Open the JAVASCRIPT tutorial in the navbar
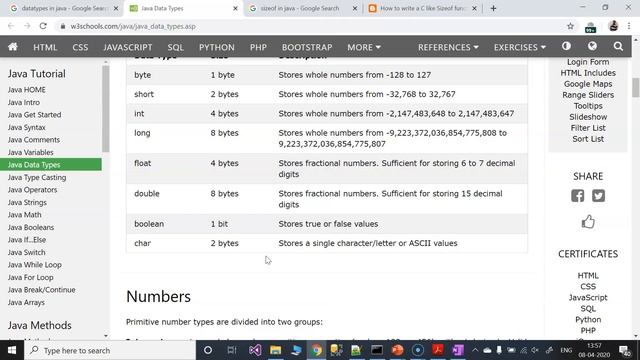 (x=128, y=47)
